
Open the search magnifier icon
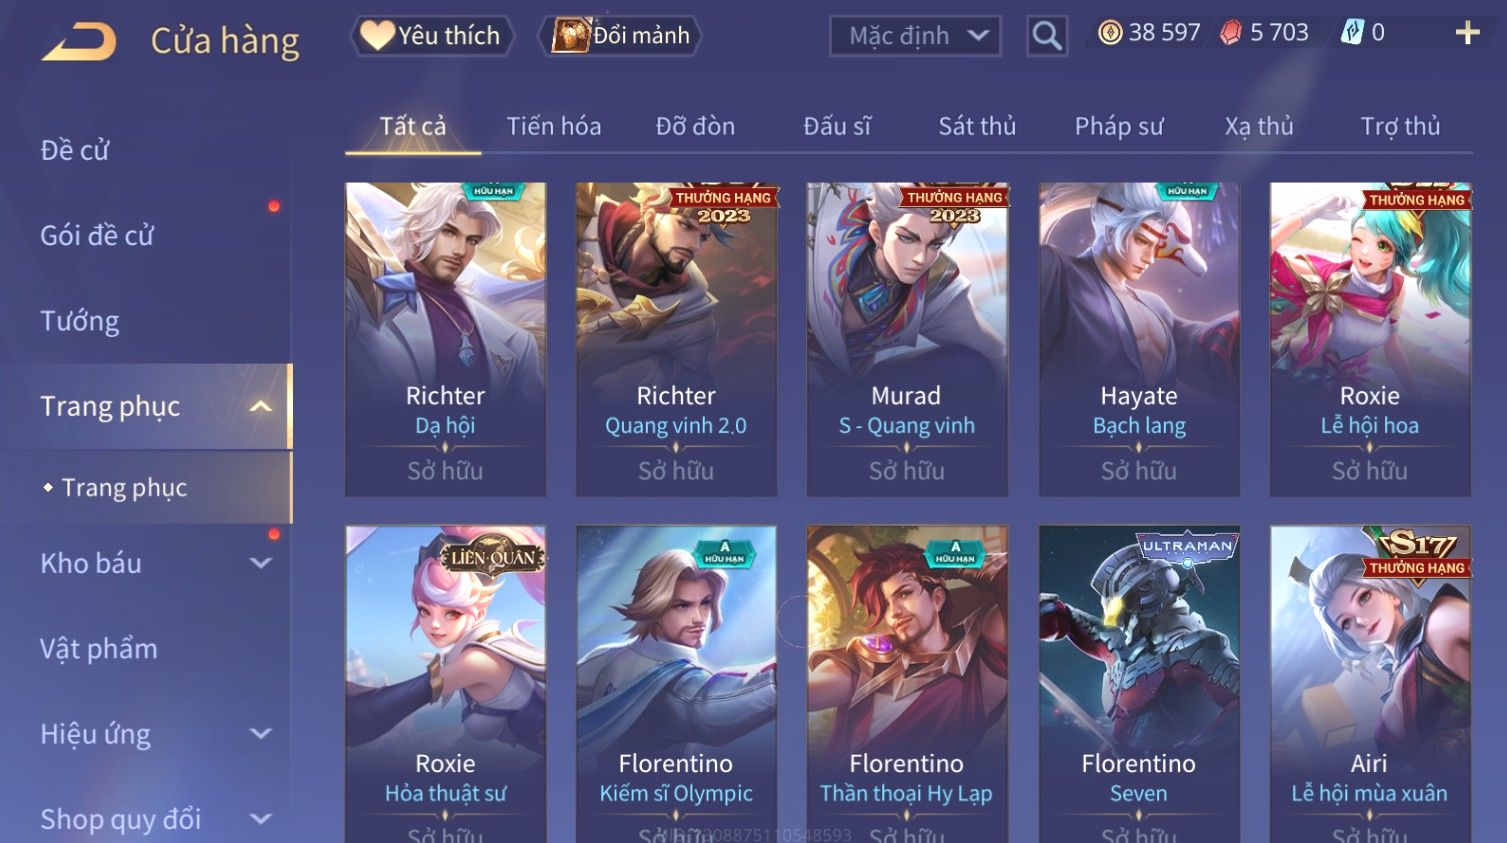click(1047, 36)
